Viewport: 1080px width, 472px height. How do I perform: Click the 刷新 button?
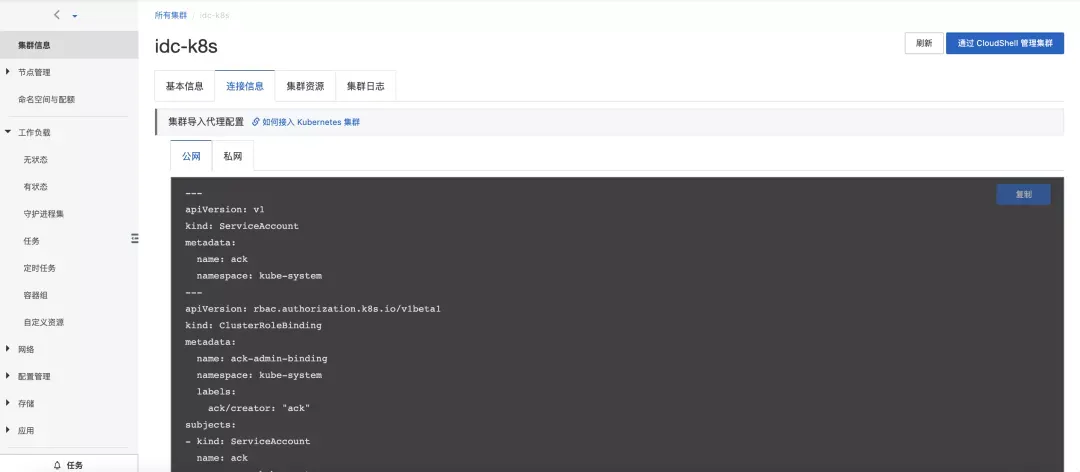point(924,43)
